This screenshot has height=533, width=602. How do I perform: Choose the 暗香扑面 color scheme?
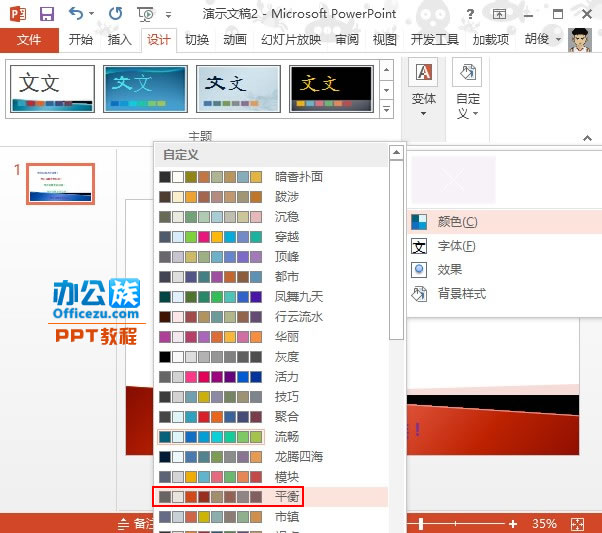click(298, 176)
